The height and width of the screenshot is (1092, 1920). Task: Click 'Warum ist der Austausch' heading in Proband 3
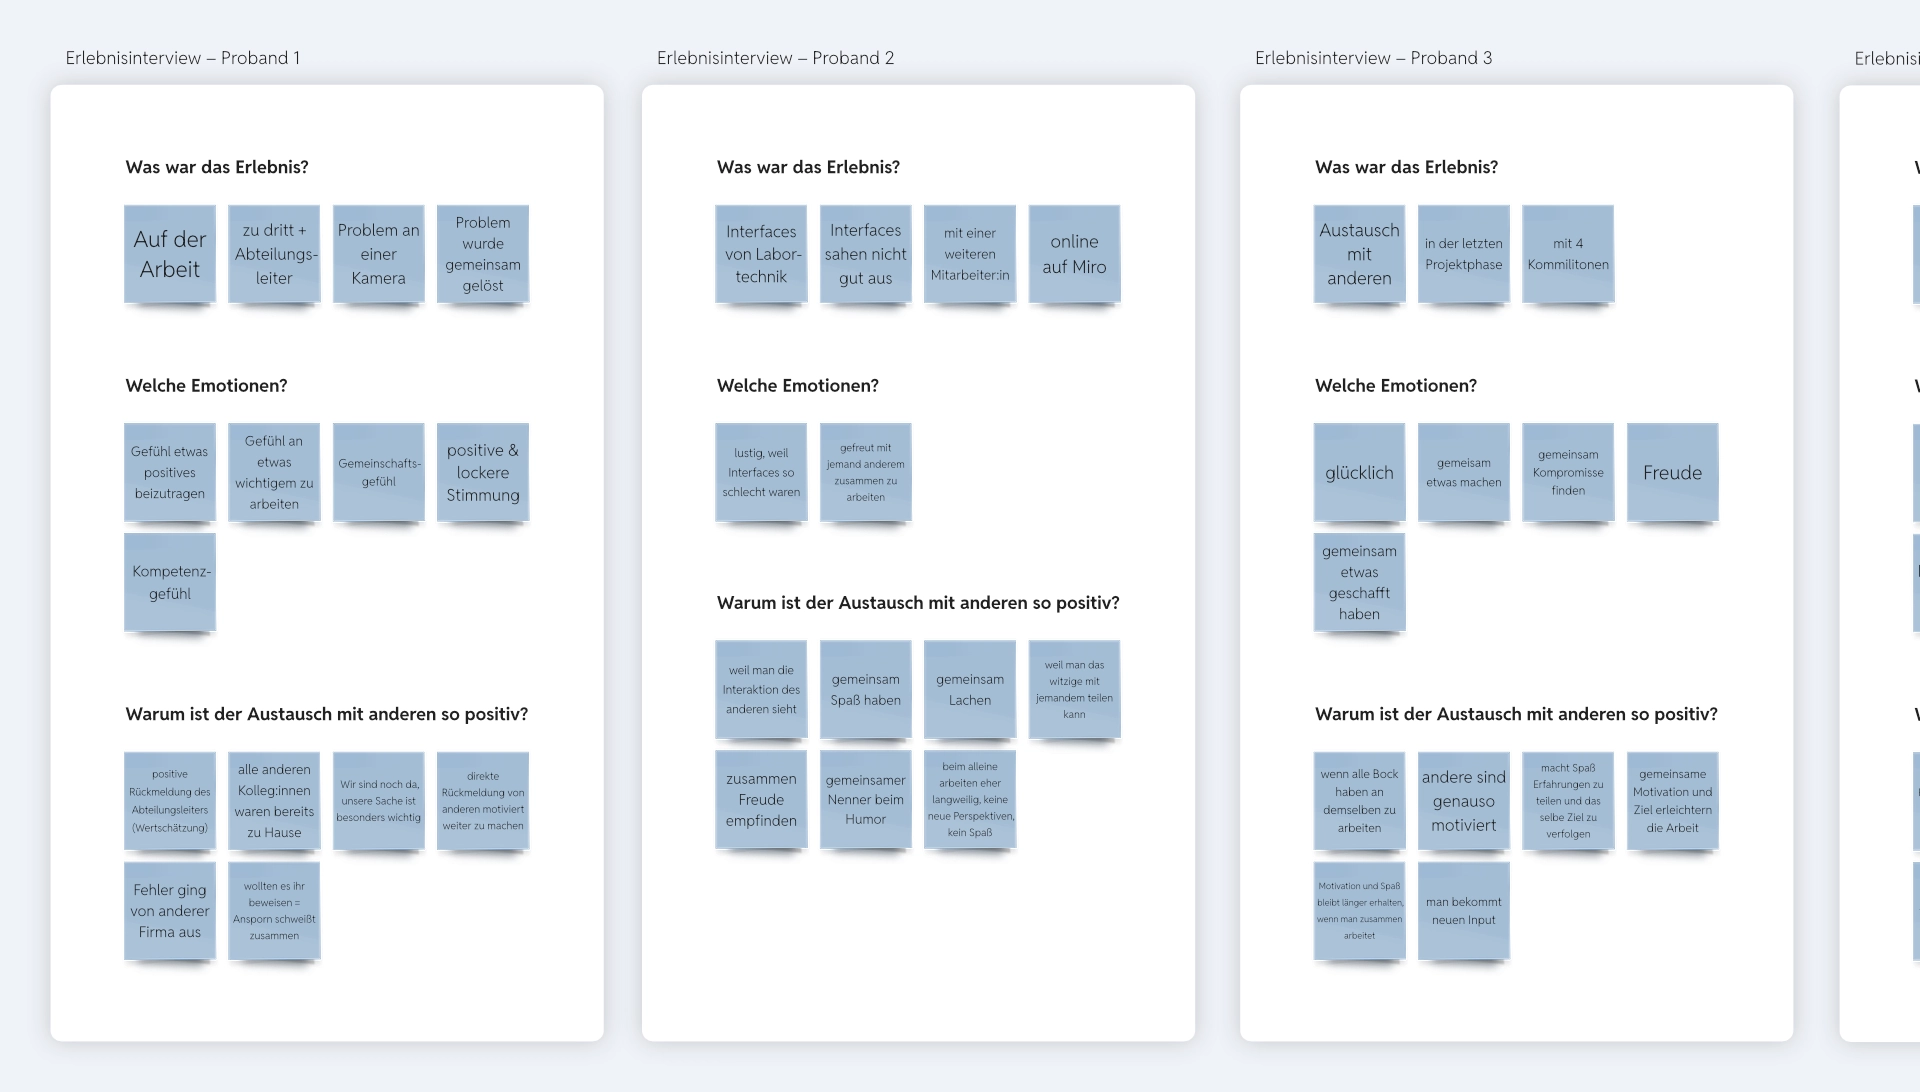[1516, 714]
